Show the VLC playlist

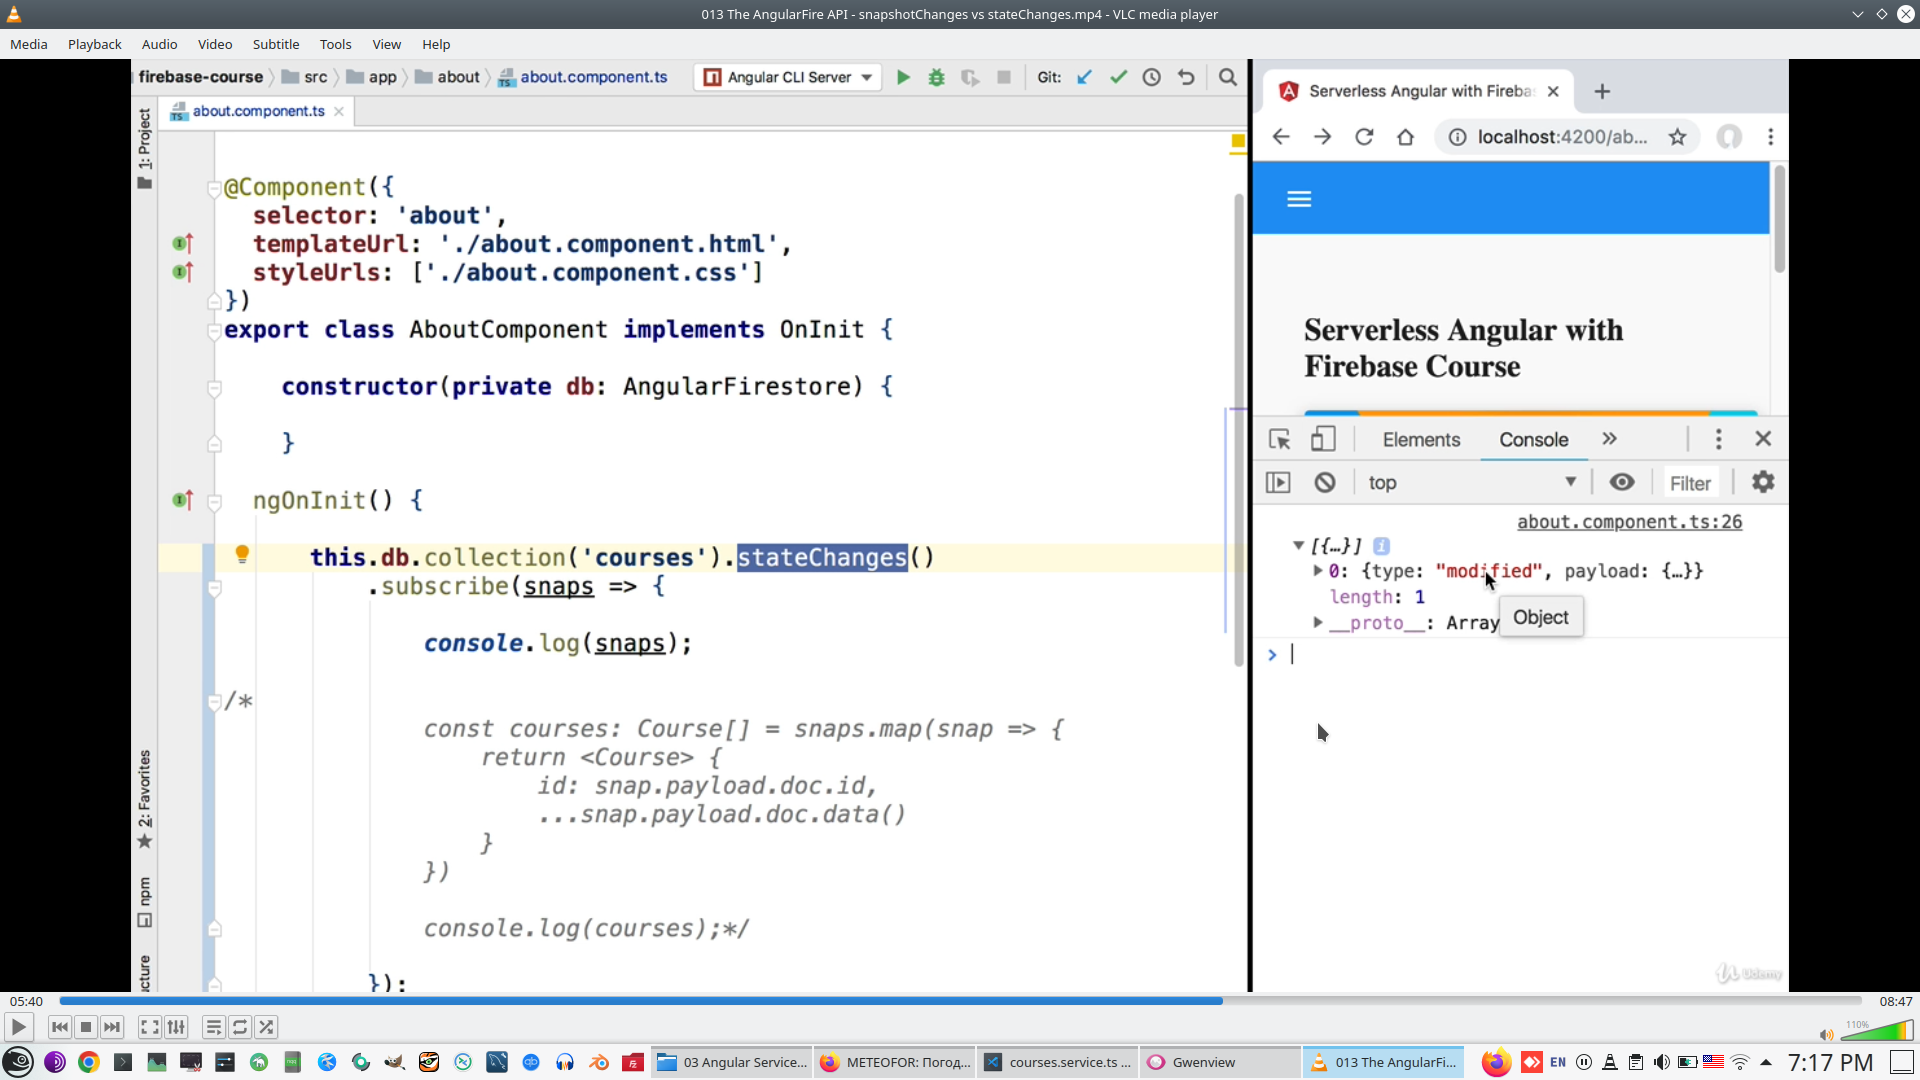214,1027
